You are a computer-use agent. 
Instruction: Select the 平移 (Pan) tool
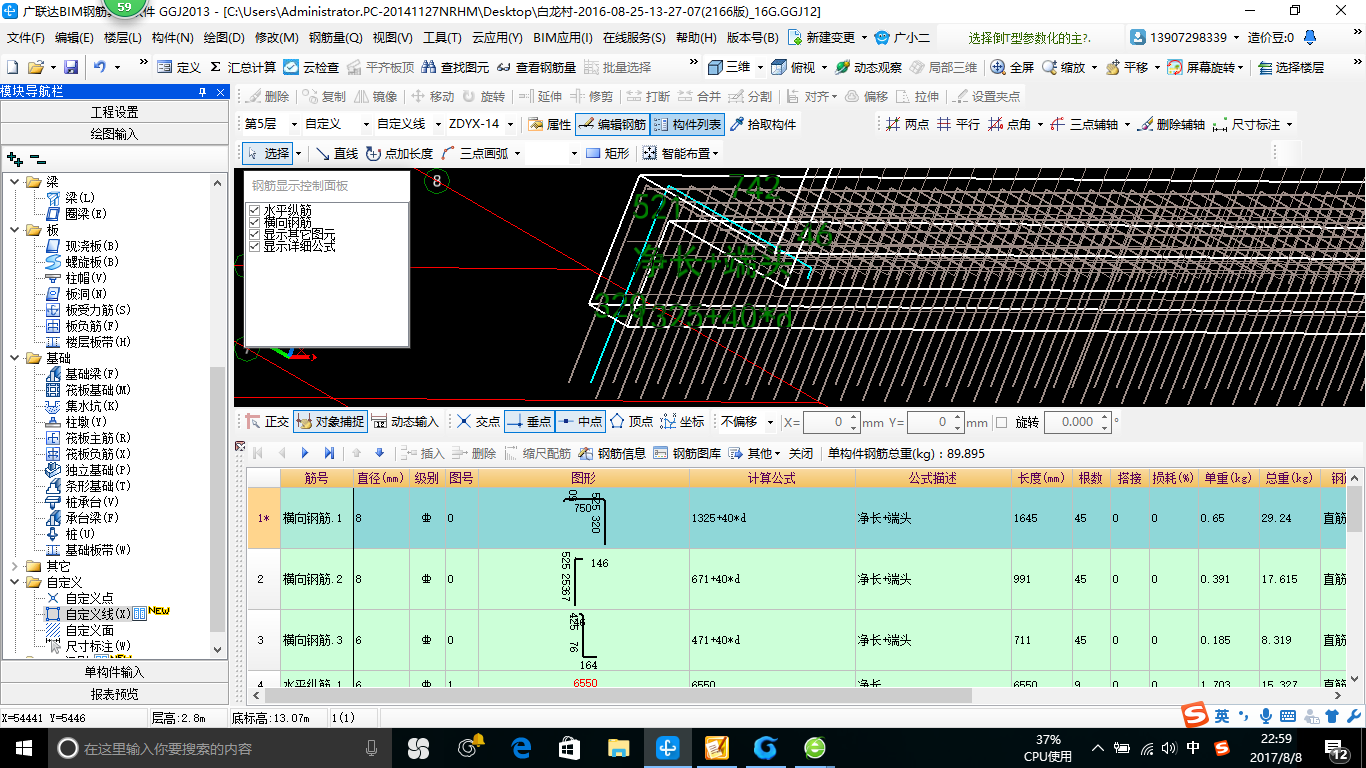tap(1127, 67)
